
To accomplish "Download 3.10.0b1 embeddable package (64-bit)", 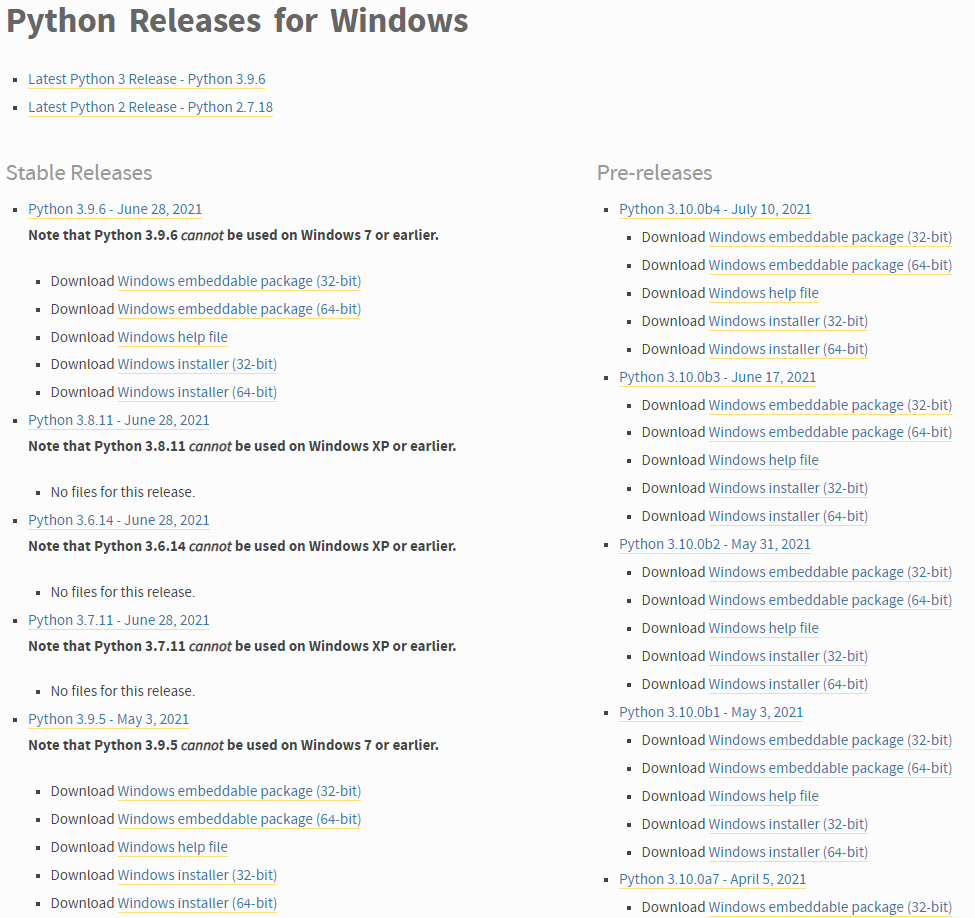I will [830, 768].
